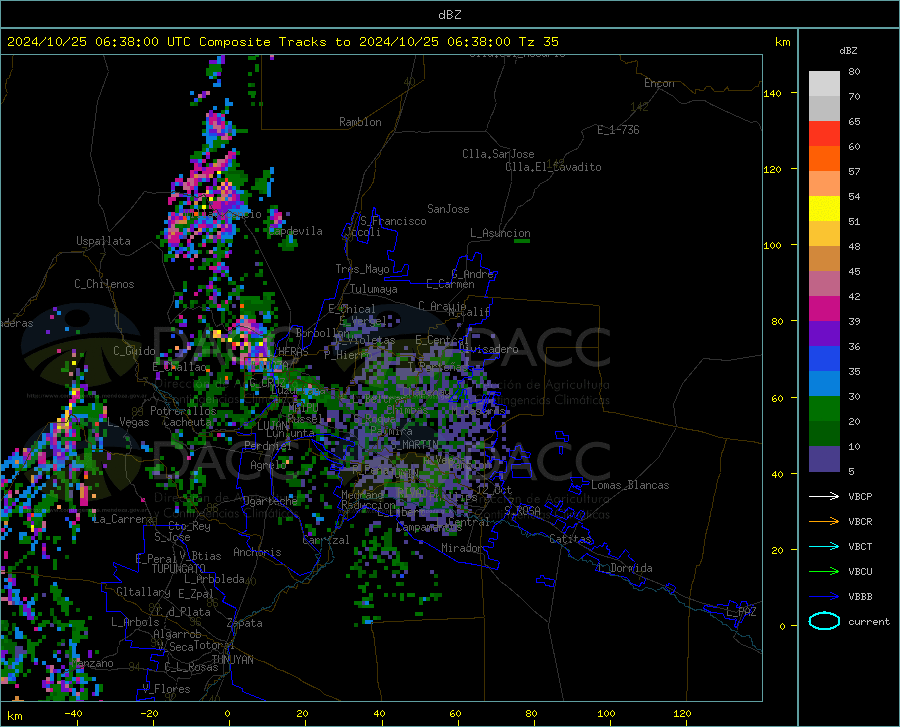Image resolution: width=900 pixels, height=727 pixels.
Task: Click the 'Clla.El_Cavadito' map label
Action: (x=553, y=167)
